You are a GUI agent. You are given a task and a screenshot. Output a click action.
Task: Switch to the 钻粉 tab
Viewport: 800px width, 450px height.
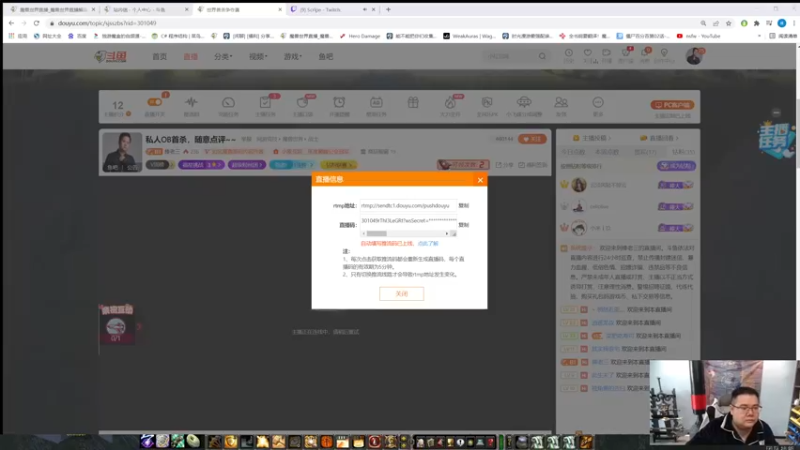click(683, 152)
